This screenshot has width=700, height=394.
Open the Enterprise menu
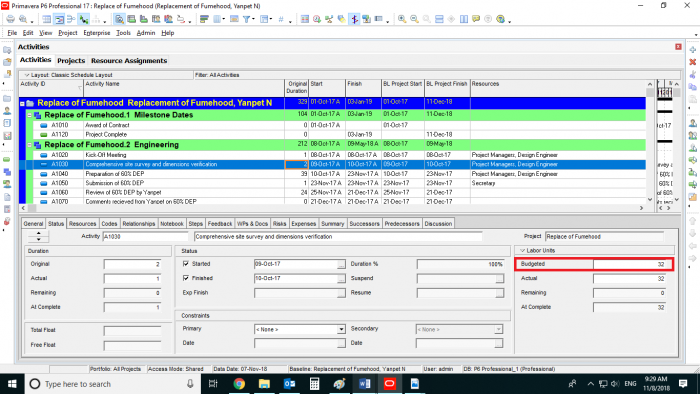click(96, 33)
